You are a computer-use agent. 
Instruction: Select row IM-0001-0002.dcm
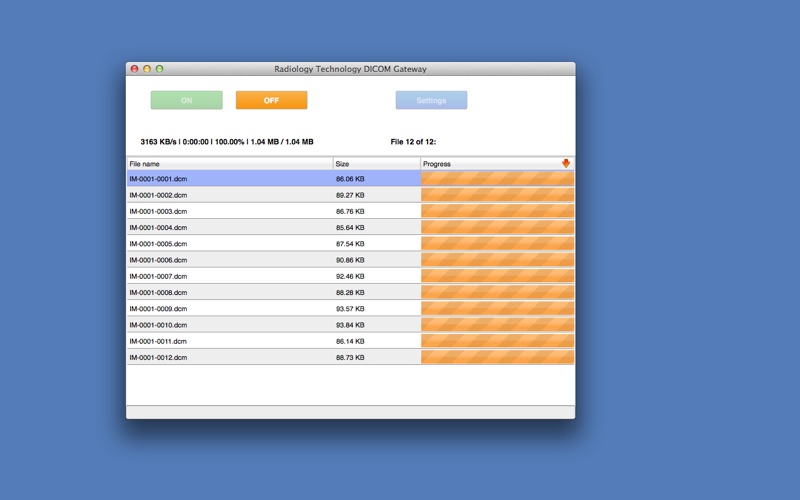point(351,195)
